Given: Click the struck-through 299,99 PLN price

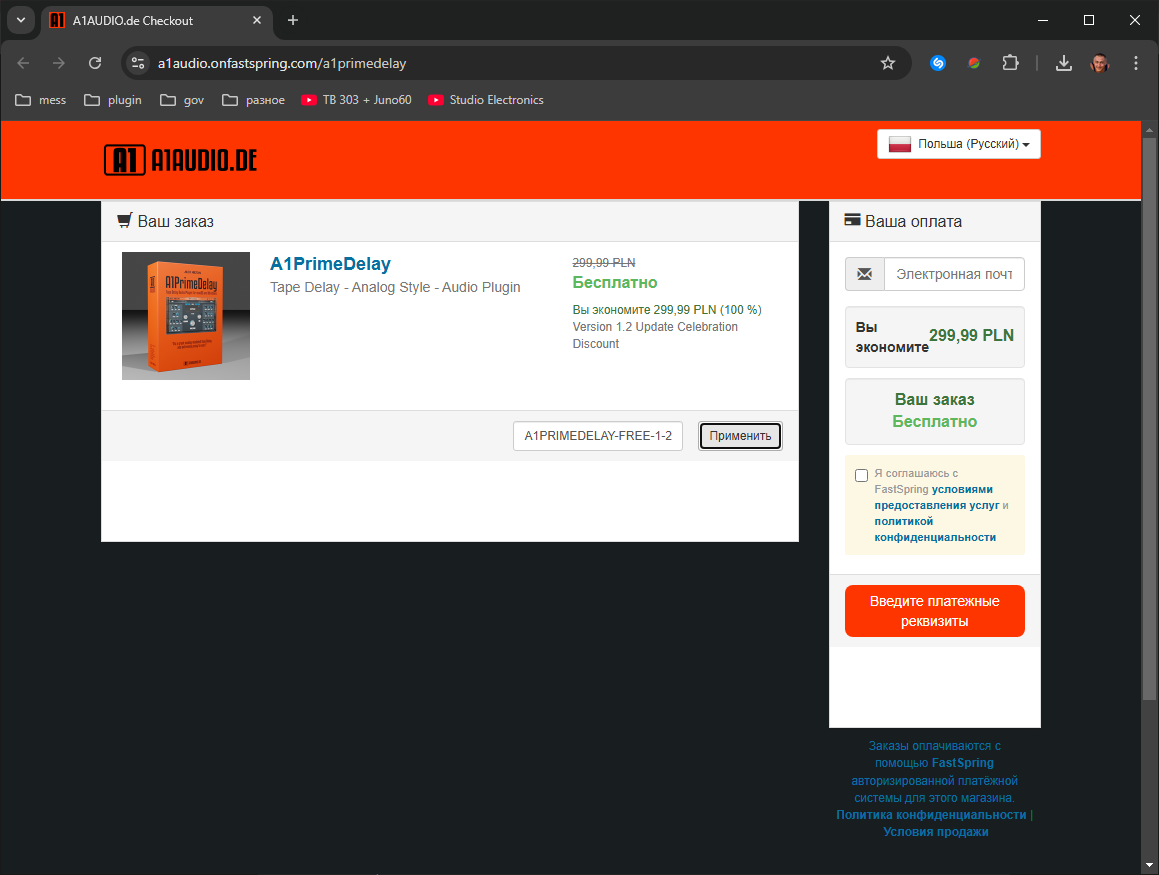Looking at the screenshot, I should [604, 263].
